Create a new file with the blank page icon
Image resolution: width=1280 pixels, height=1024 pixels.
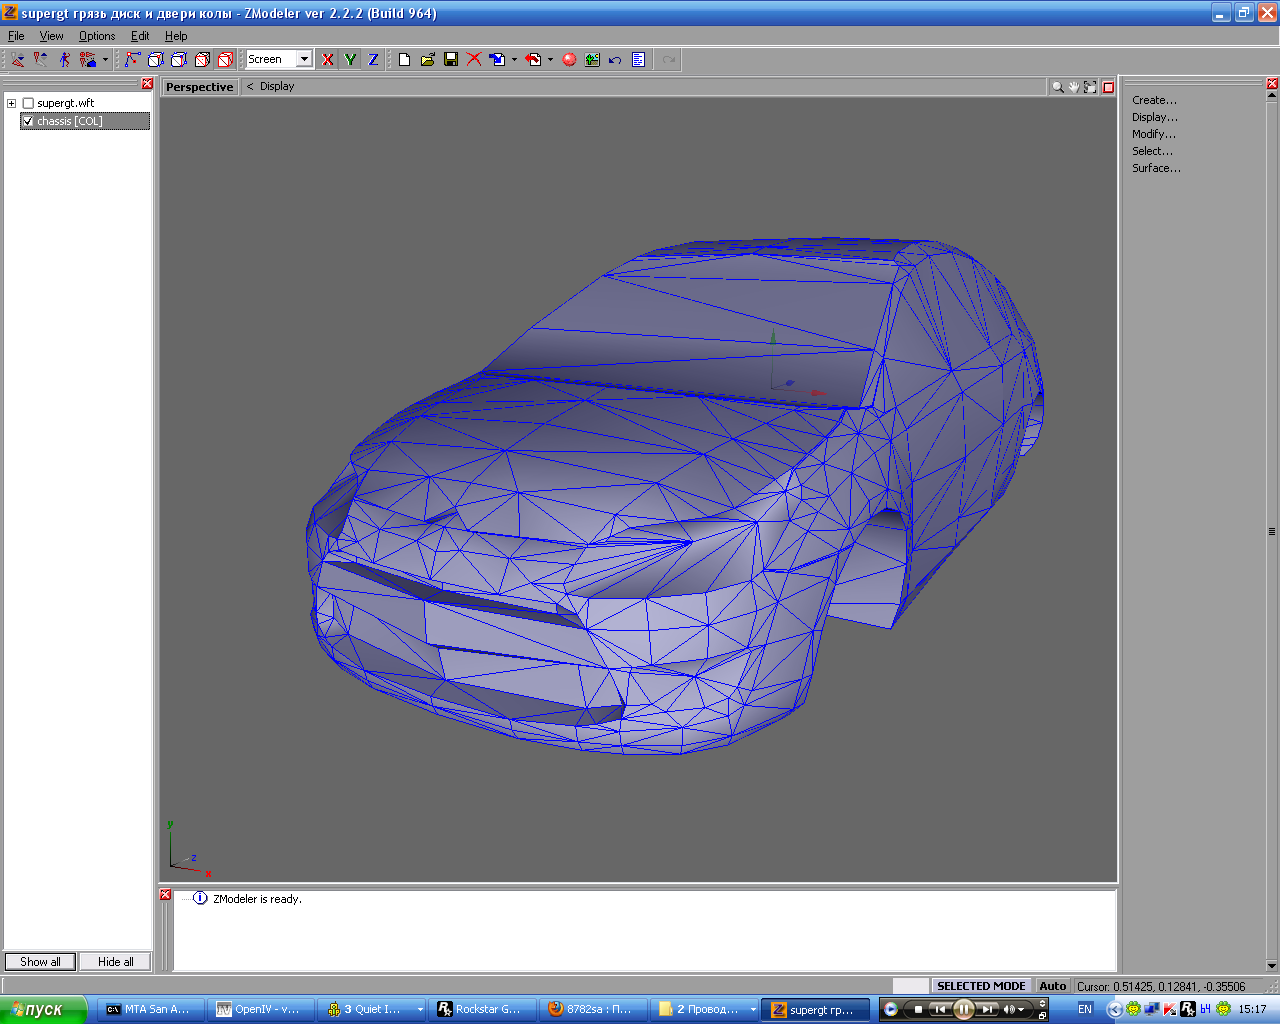pyautogui.click(x=404, y=60)
